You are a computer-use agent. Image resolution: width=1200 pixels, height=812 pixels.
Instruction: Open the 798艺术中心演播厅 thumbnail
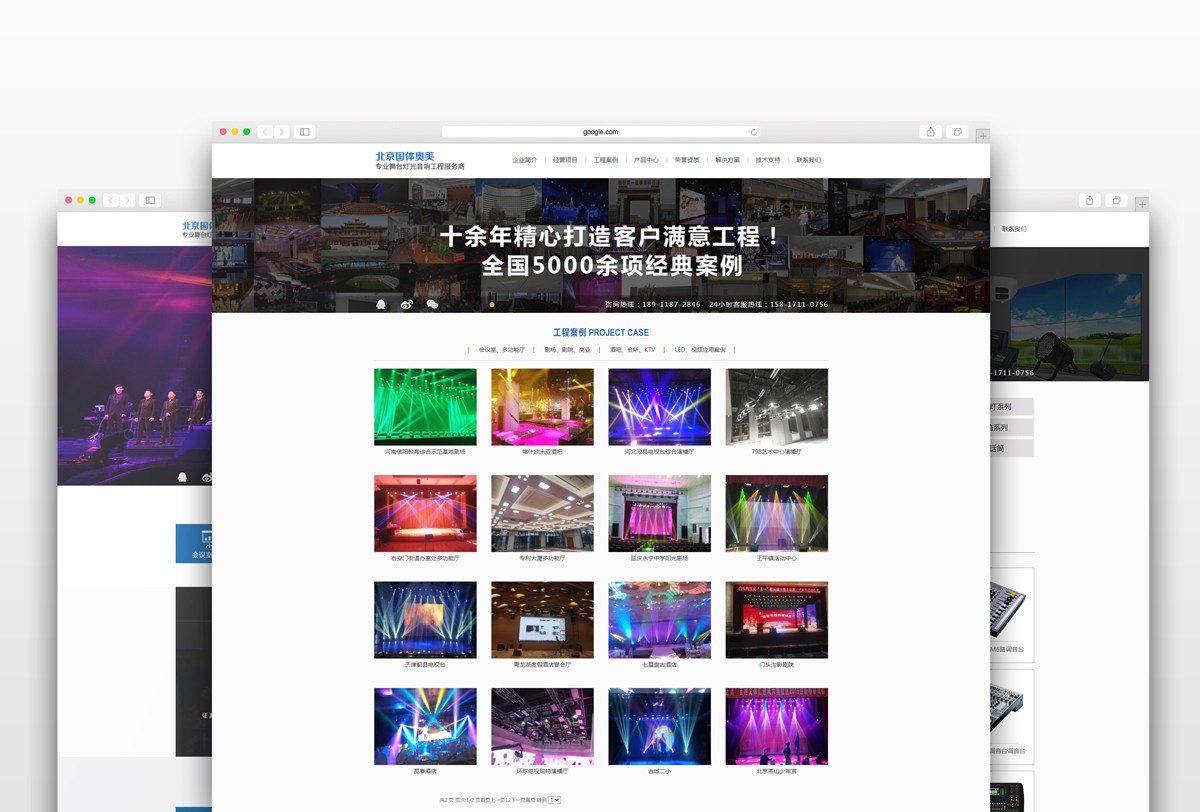tap(776, 407)
